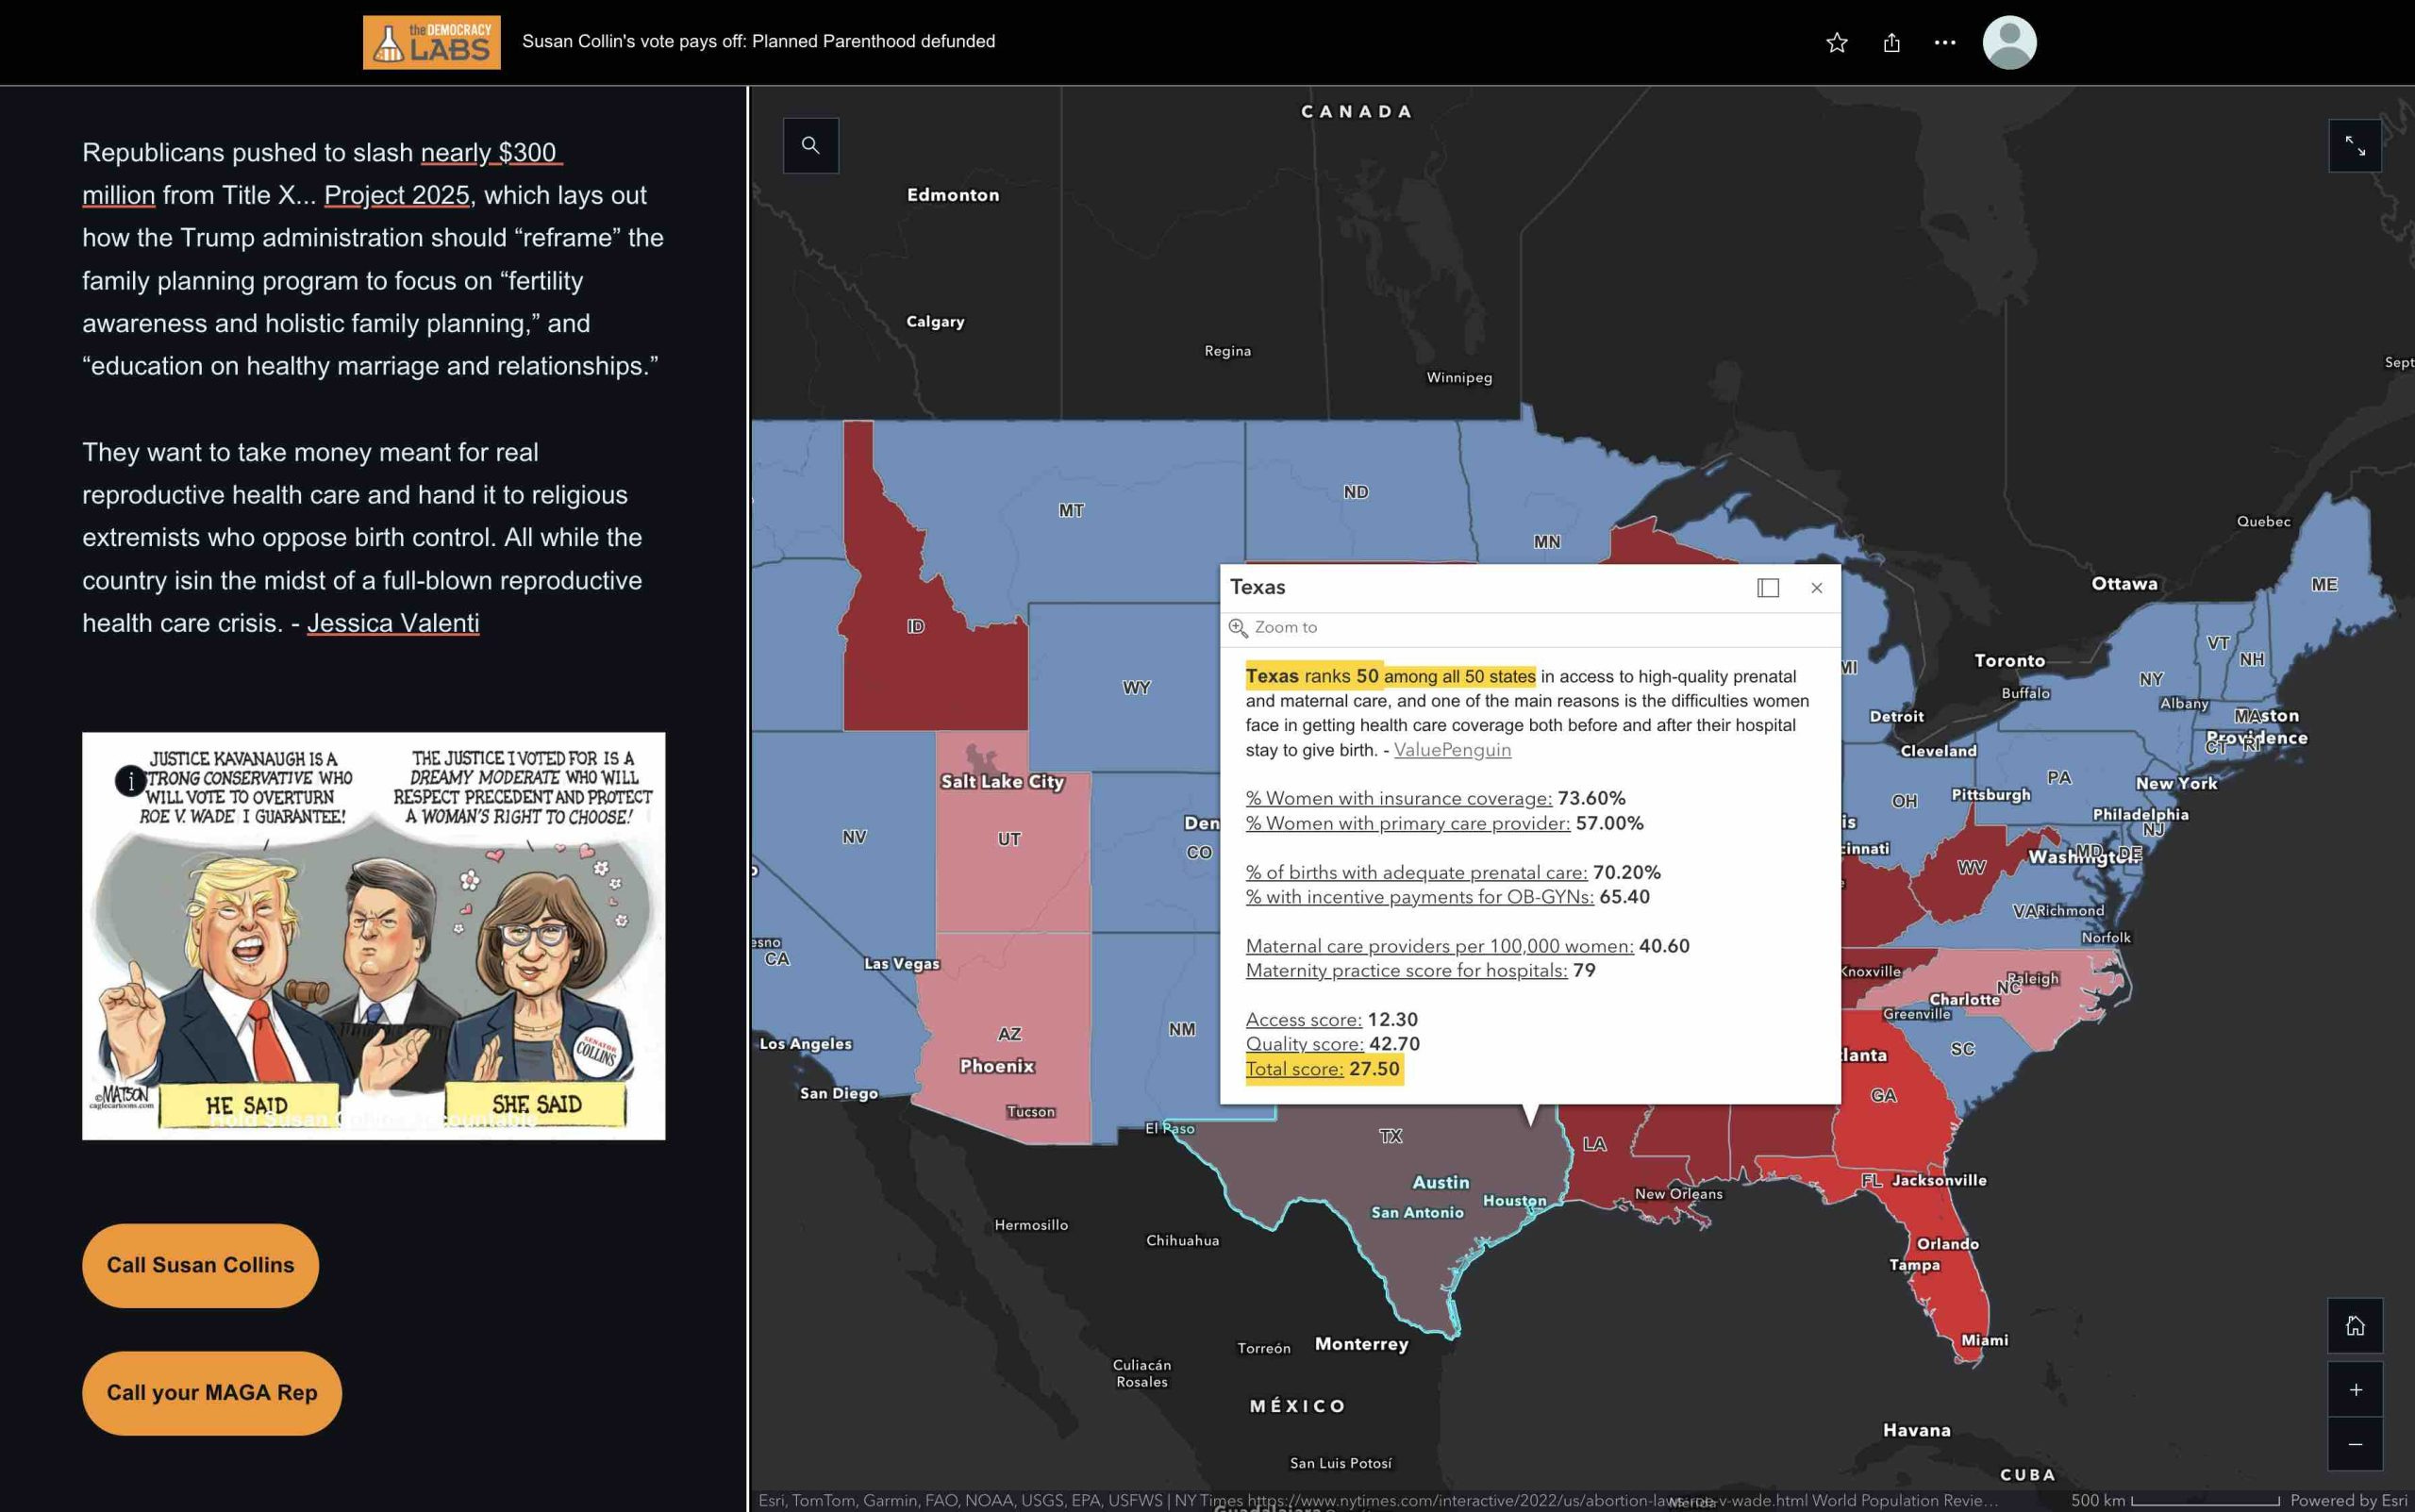Favorite this story with the star icon
The image size is (2415, 1512).
[1837, 42]
